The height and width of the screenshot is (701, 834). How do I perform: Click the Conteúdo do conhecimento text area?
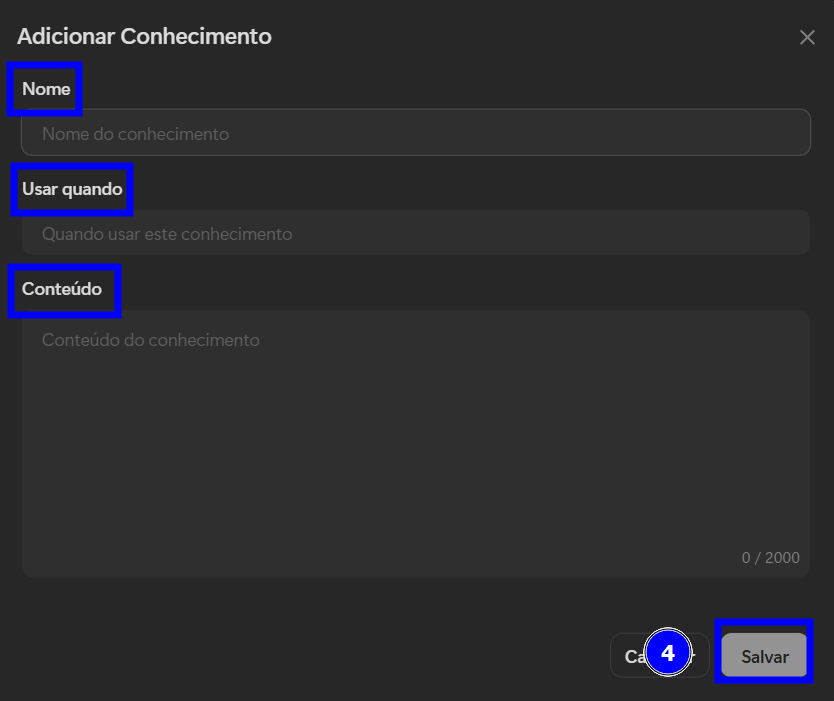tap(415, 444)
